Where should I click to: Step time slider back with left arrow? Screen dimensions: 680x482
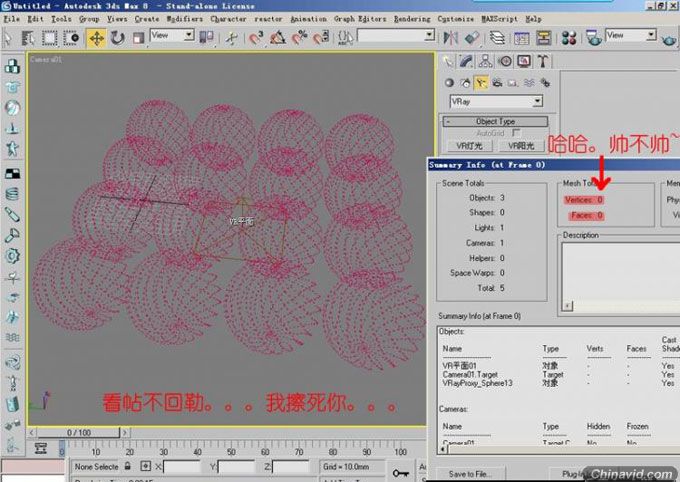click(32, 433)
